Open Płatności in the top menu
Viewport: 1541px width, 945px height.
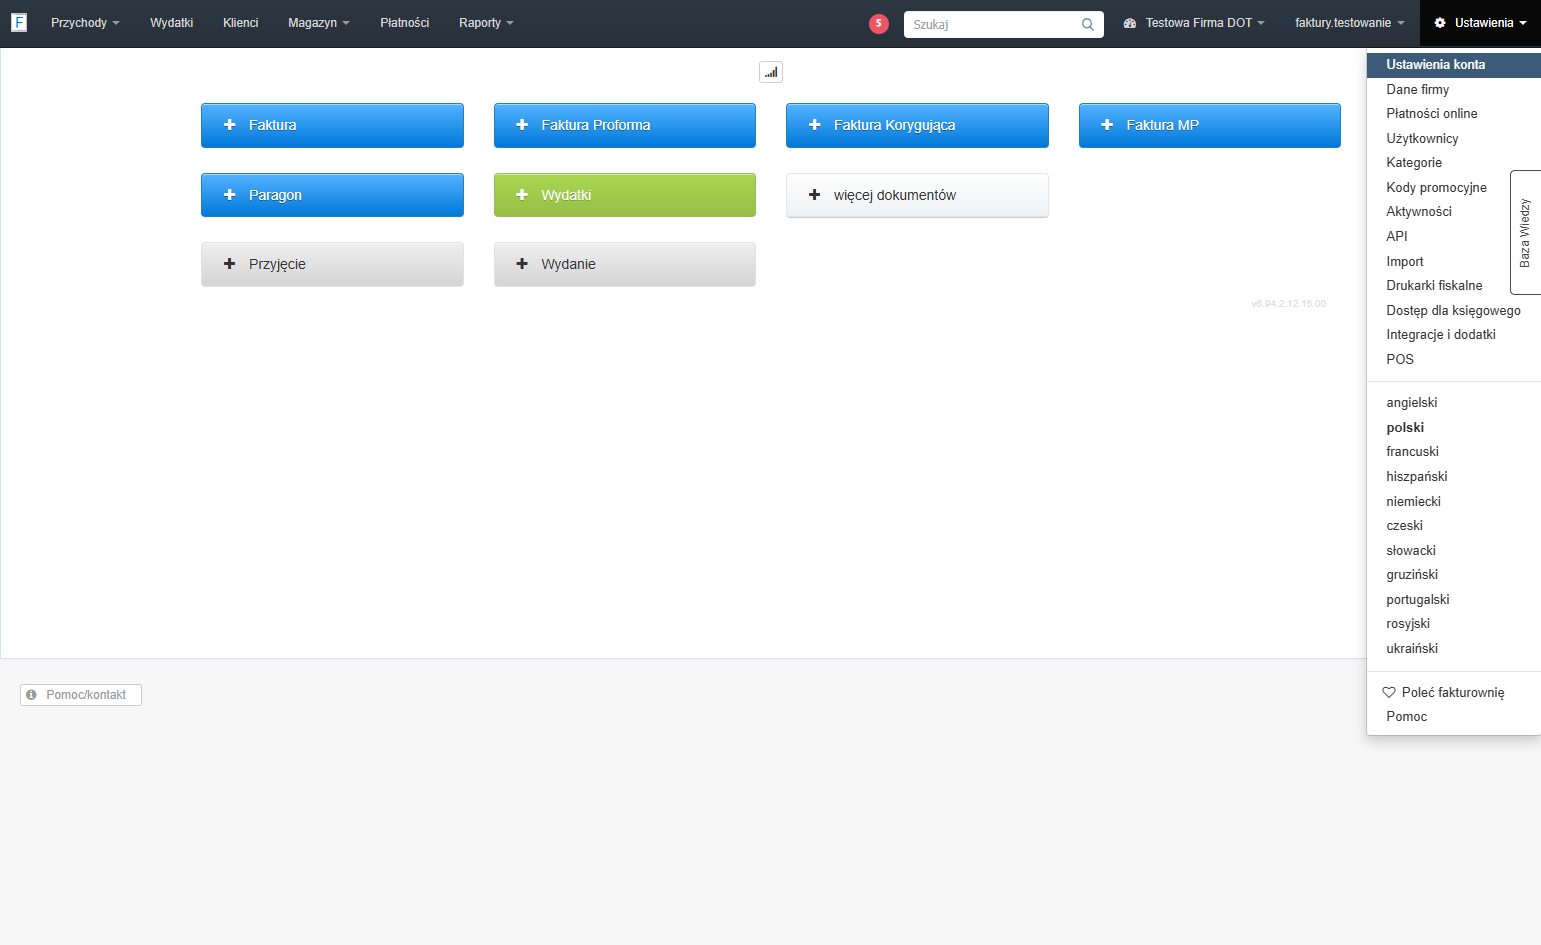[404, 23]
